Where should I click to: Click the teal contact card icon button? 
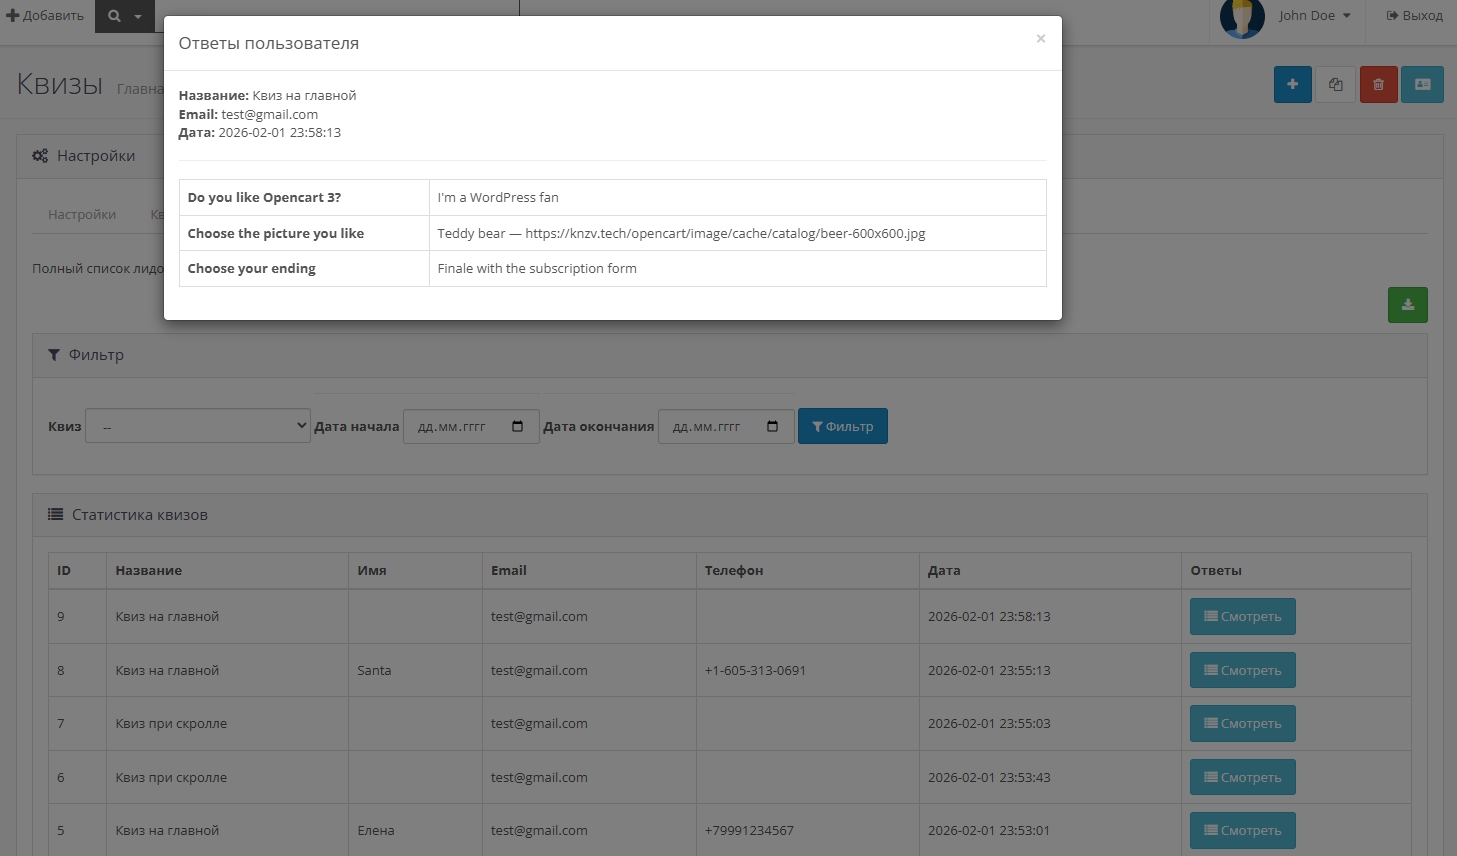(1422, 85)
